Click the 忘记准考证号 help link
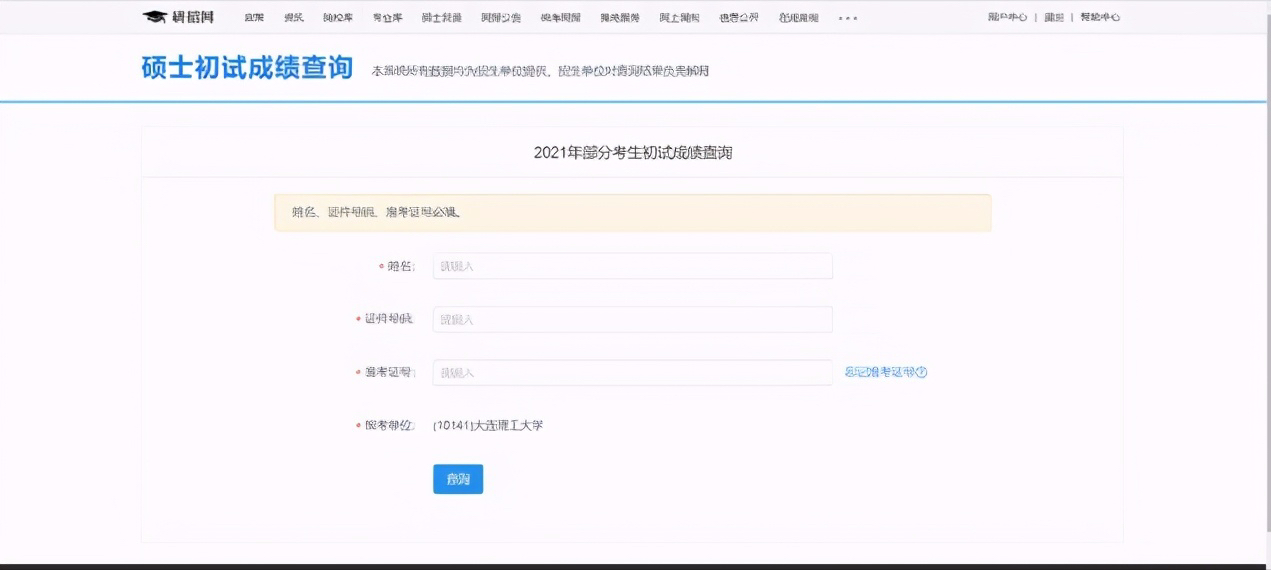The width and height of the screenshot is (1271, 570). [886, 372]
